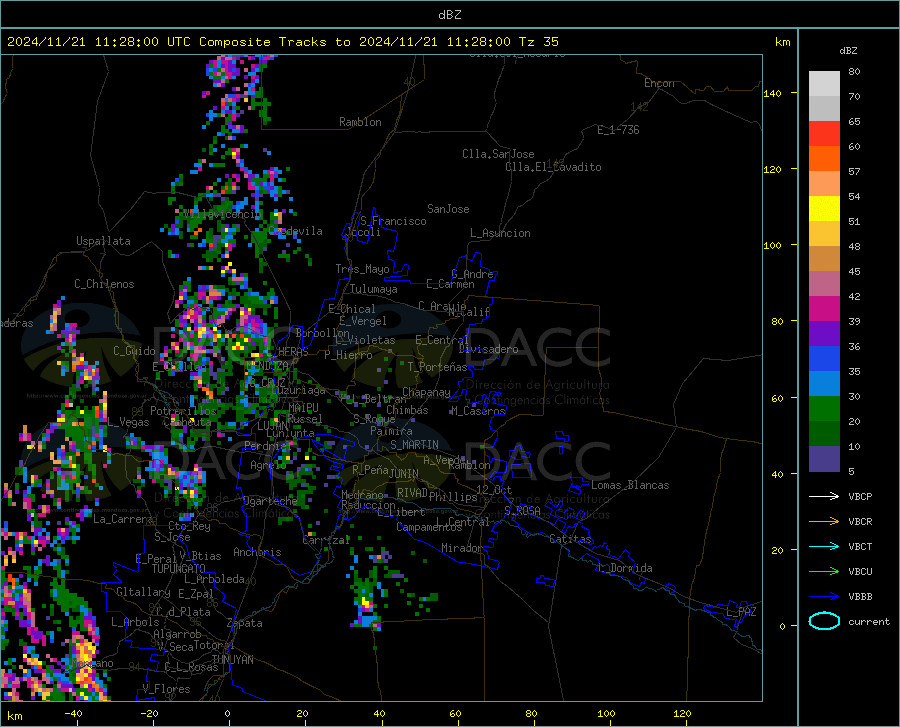The image size is (900, 727).
Task: Click the 'Divisadero' map label
Action: 488,349
